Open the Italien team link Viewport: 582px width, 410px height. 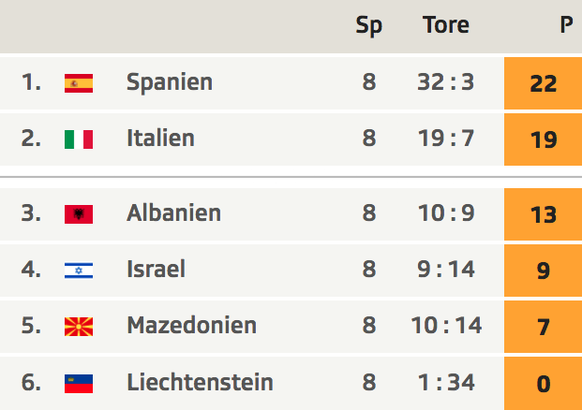coord(161,138)
